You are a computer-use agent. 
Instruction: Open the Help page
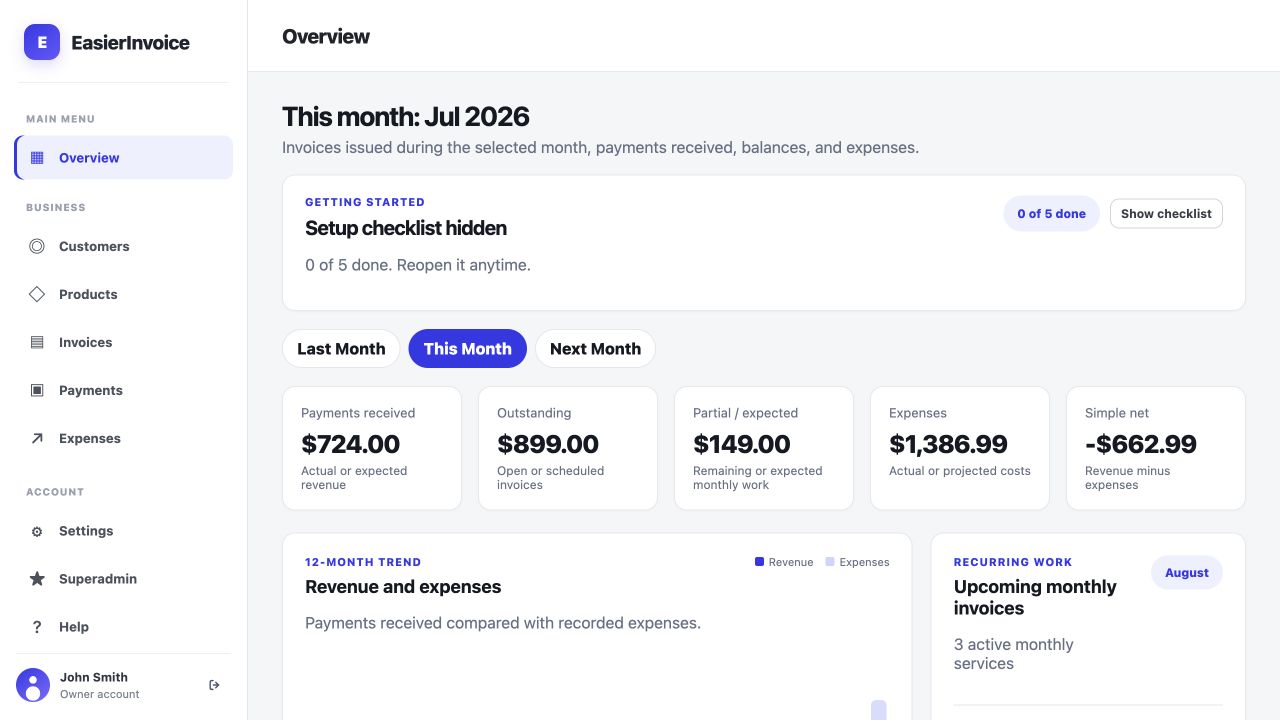(124, 627)
